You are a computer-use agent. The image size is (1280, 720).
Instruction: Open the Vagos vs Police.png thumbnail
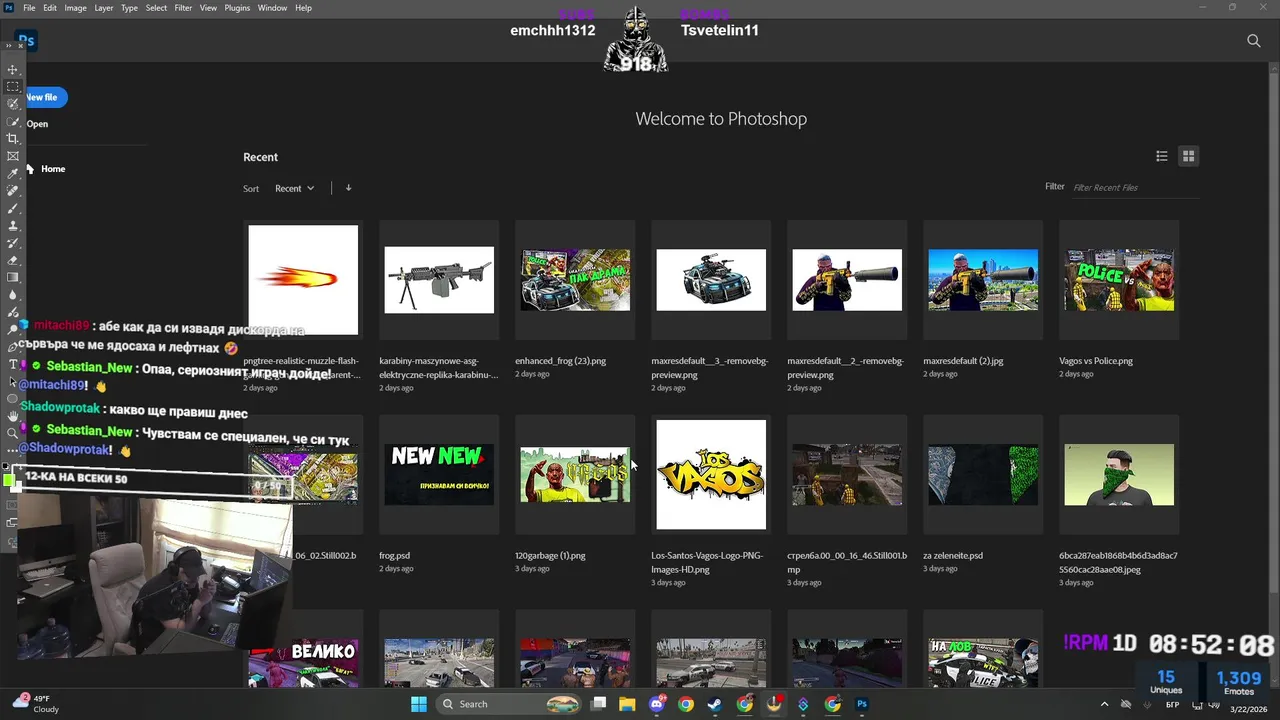1119,280
